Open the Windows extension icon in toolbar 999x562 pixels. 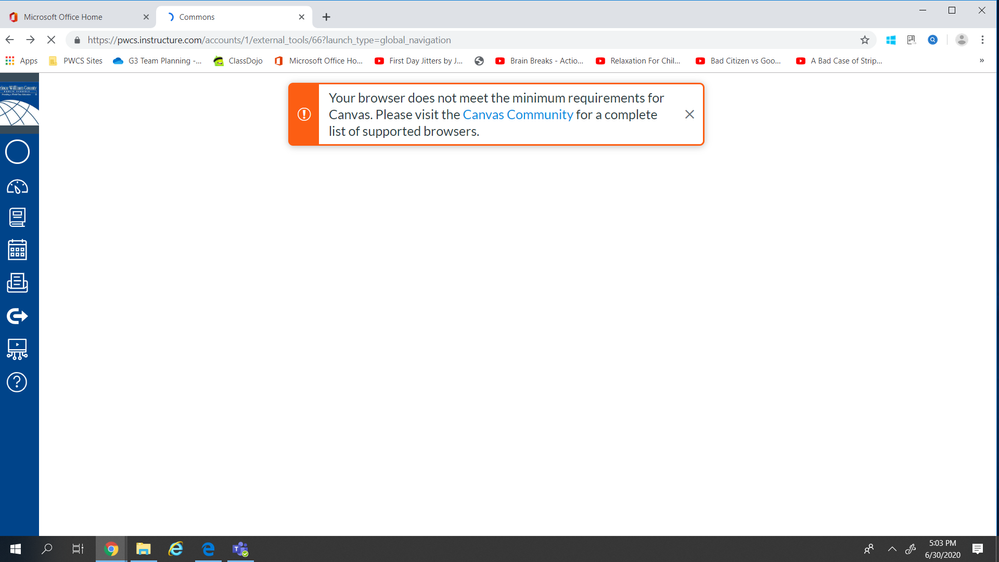(x=891, y=40)
